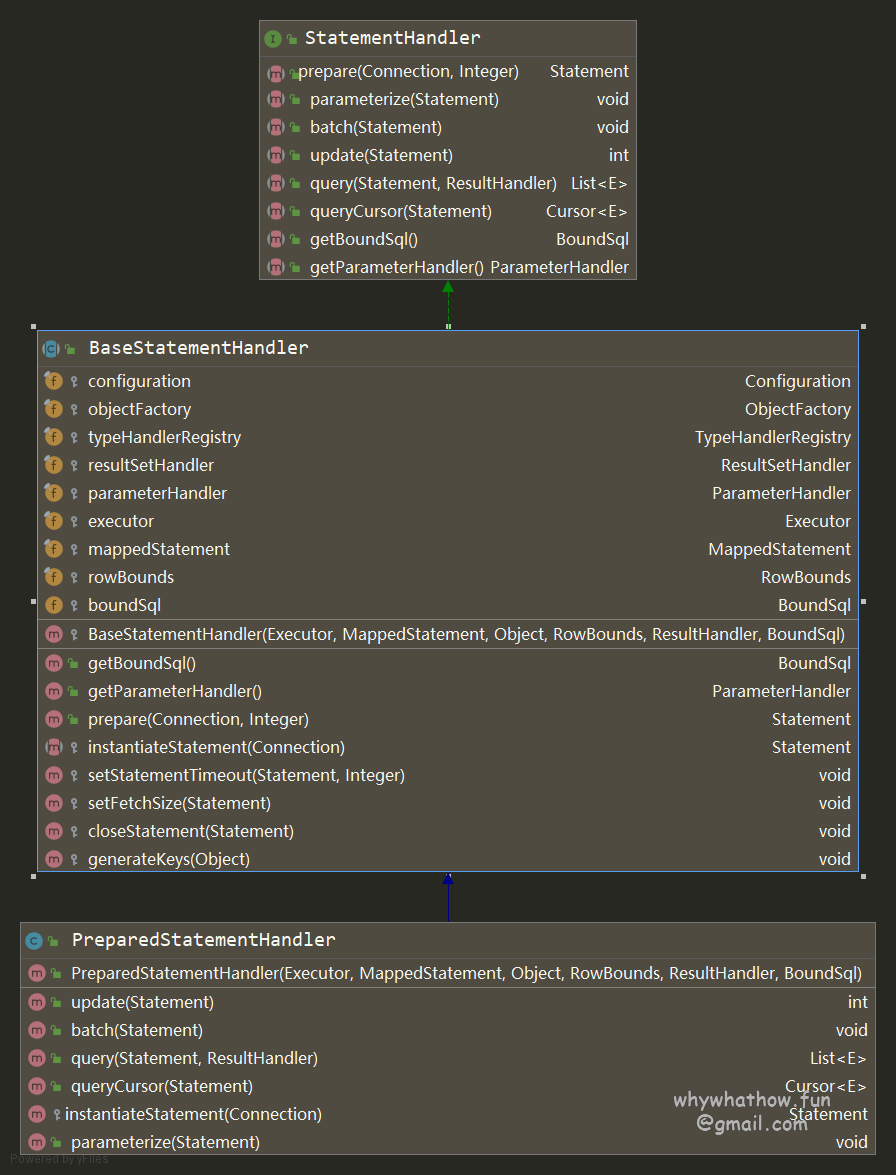Click the field icon beside rowBounds

point(54,577)
